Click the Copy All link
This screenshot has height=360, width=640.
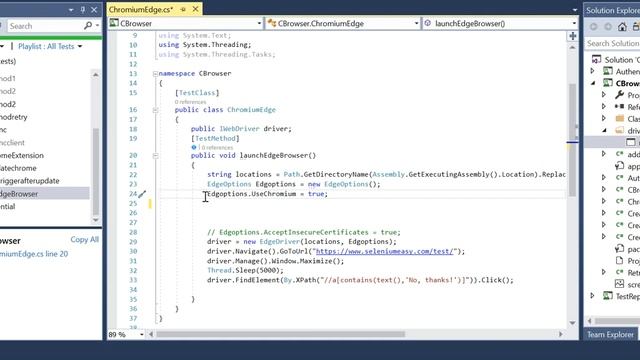point(84,240)
